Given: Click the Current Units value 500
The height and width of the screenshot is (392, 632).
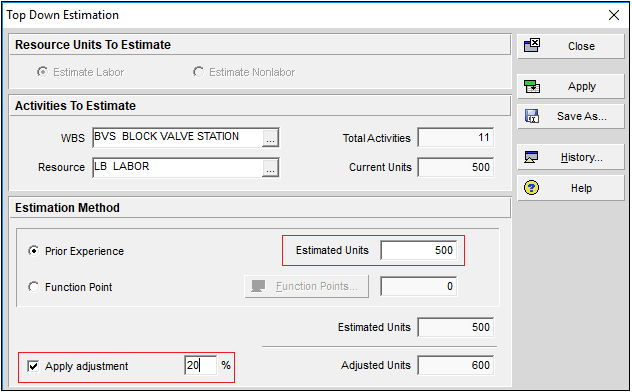Looking at the screenshot, I should [x=455, y=167].
